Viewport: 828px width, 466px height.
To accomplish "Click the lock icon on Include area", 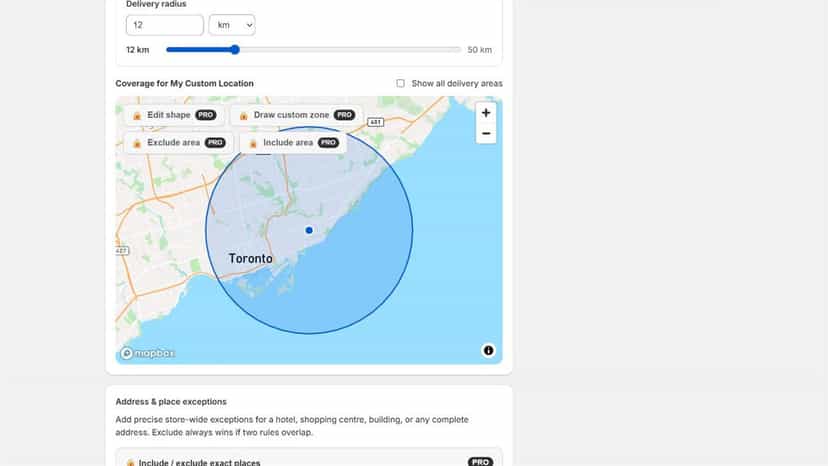I will point(253,143).
